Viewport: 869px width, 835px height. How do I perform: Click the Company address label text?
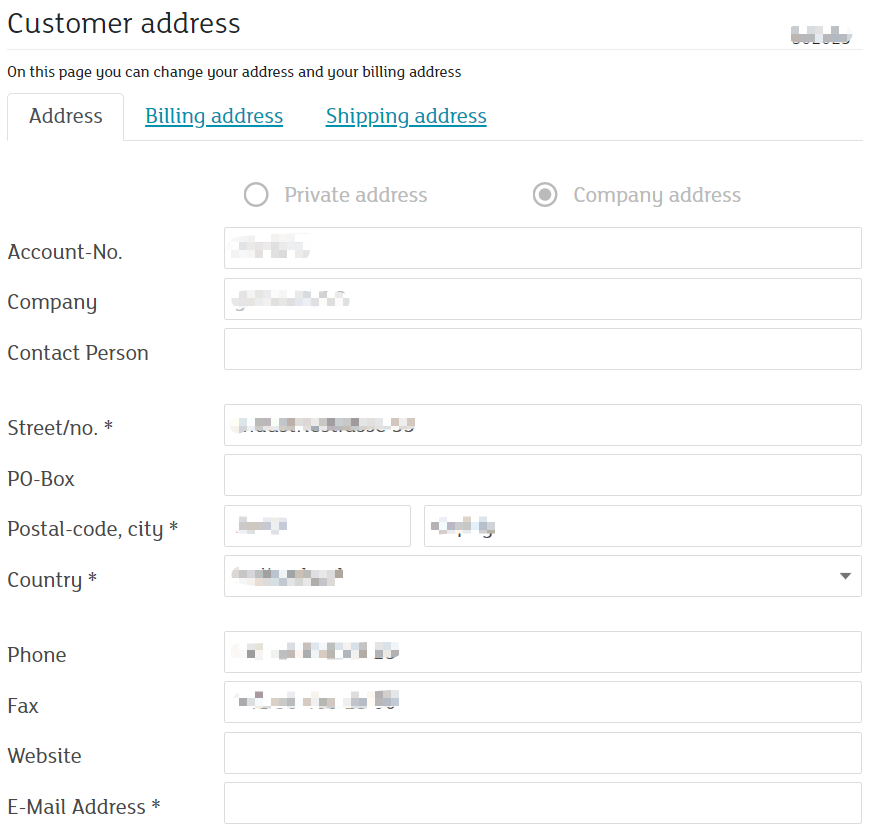[657, 196]
